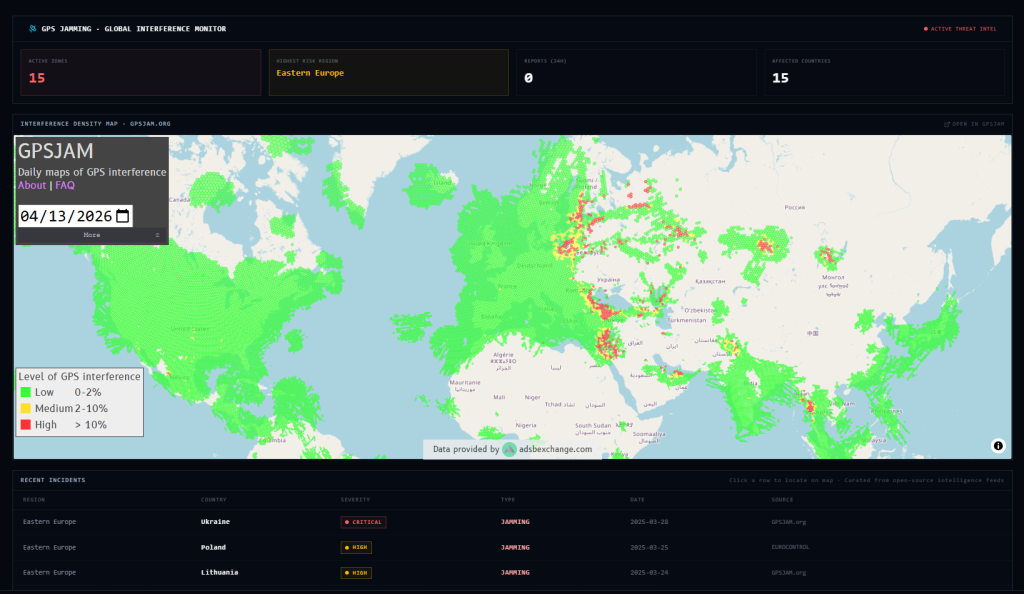Open the calendar picker icon in date field

pos(122,216)
